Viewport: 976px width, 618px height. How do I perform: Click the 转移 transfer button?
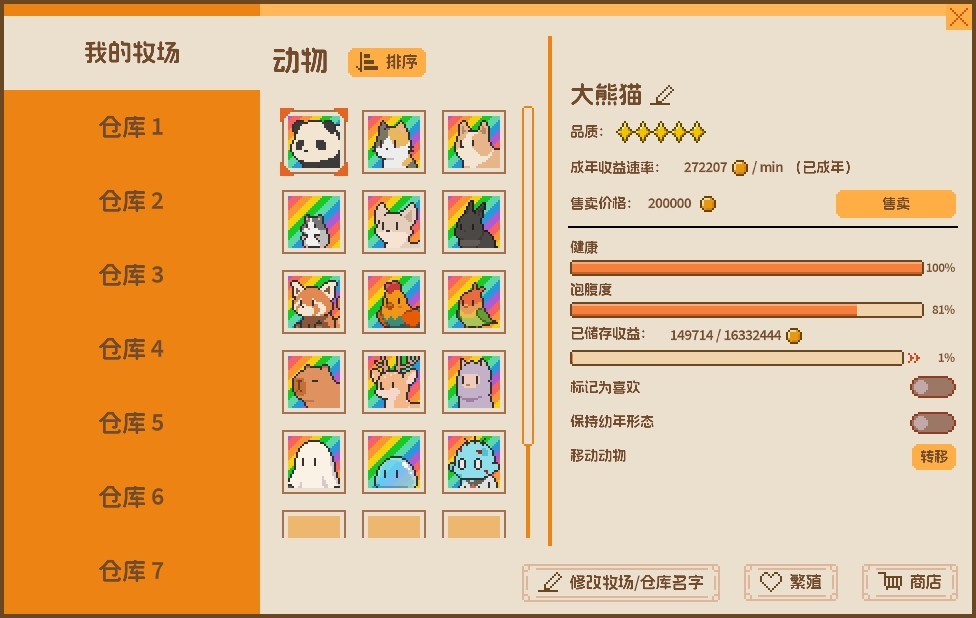[x=934, y=456]
